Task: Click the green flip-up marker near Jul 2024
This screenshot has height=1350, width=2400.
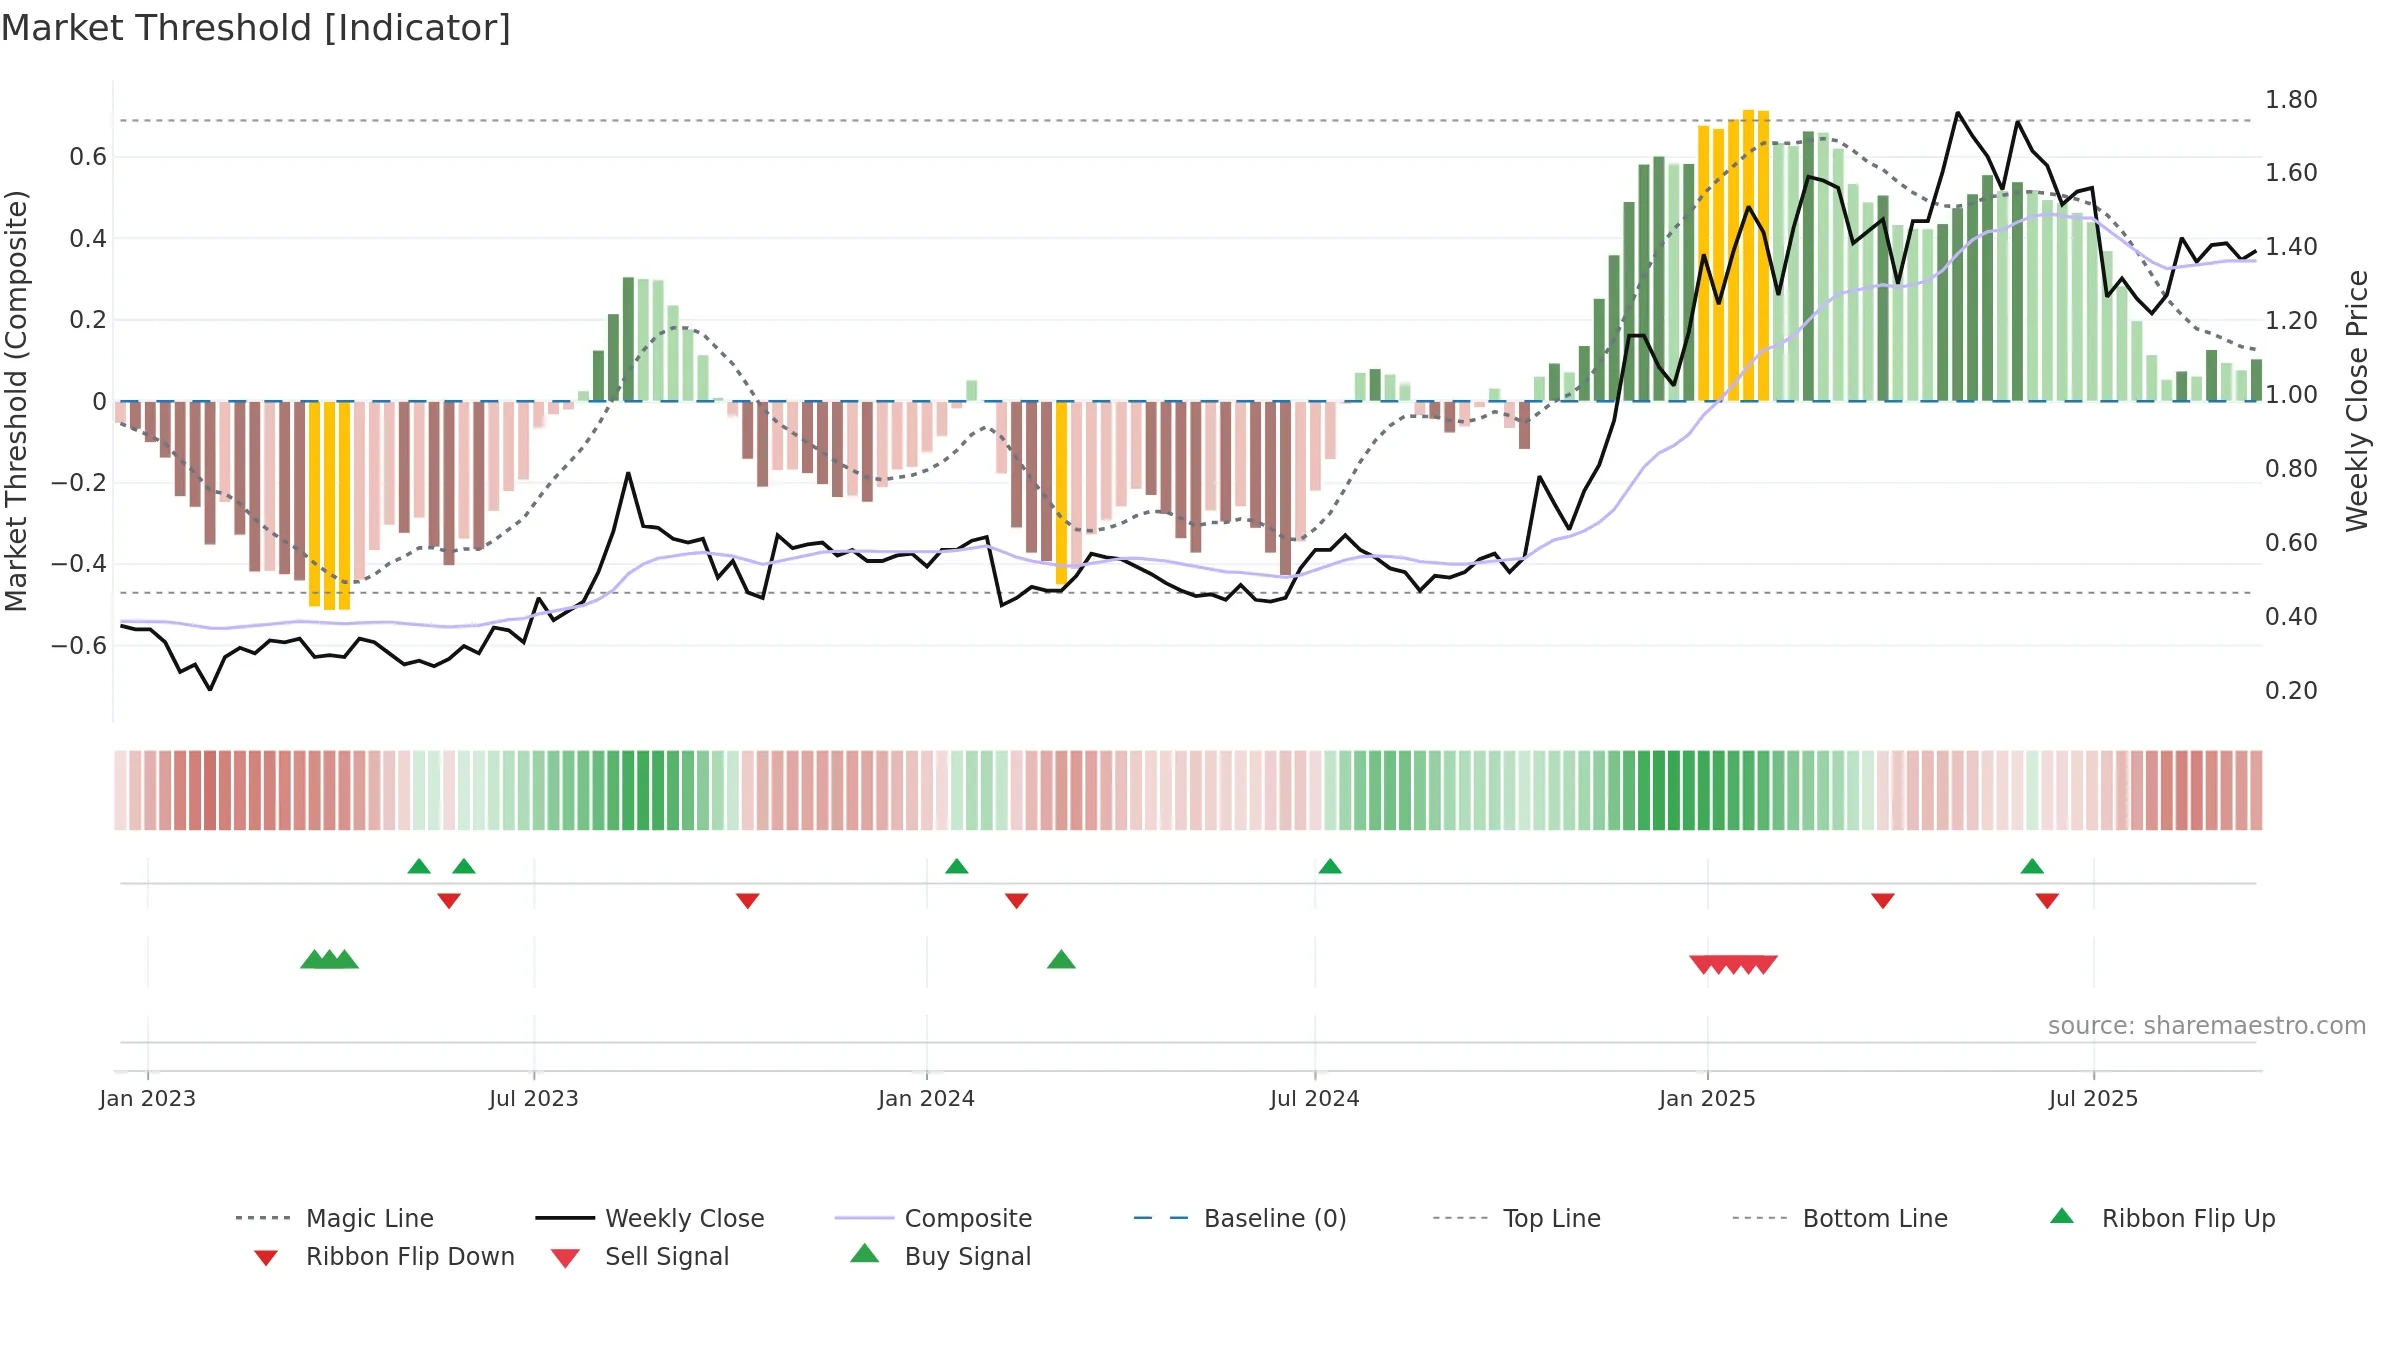Action: pos(1330,866)
